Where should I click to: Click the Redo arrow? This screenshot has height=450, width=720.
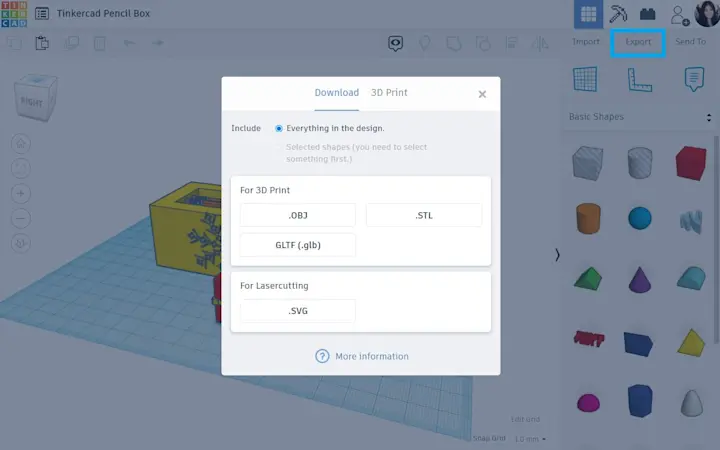pos(158,43)
